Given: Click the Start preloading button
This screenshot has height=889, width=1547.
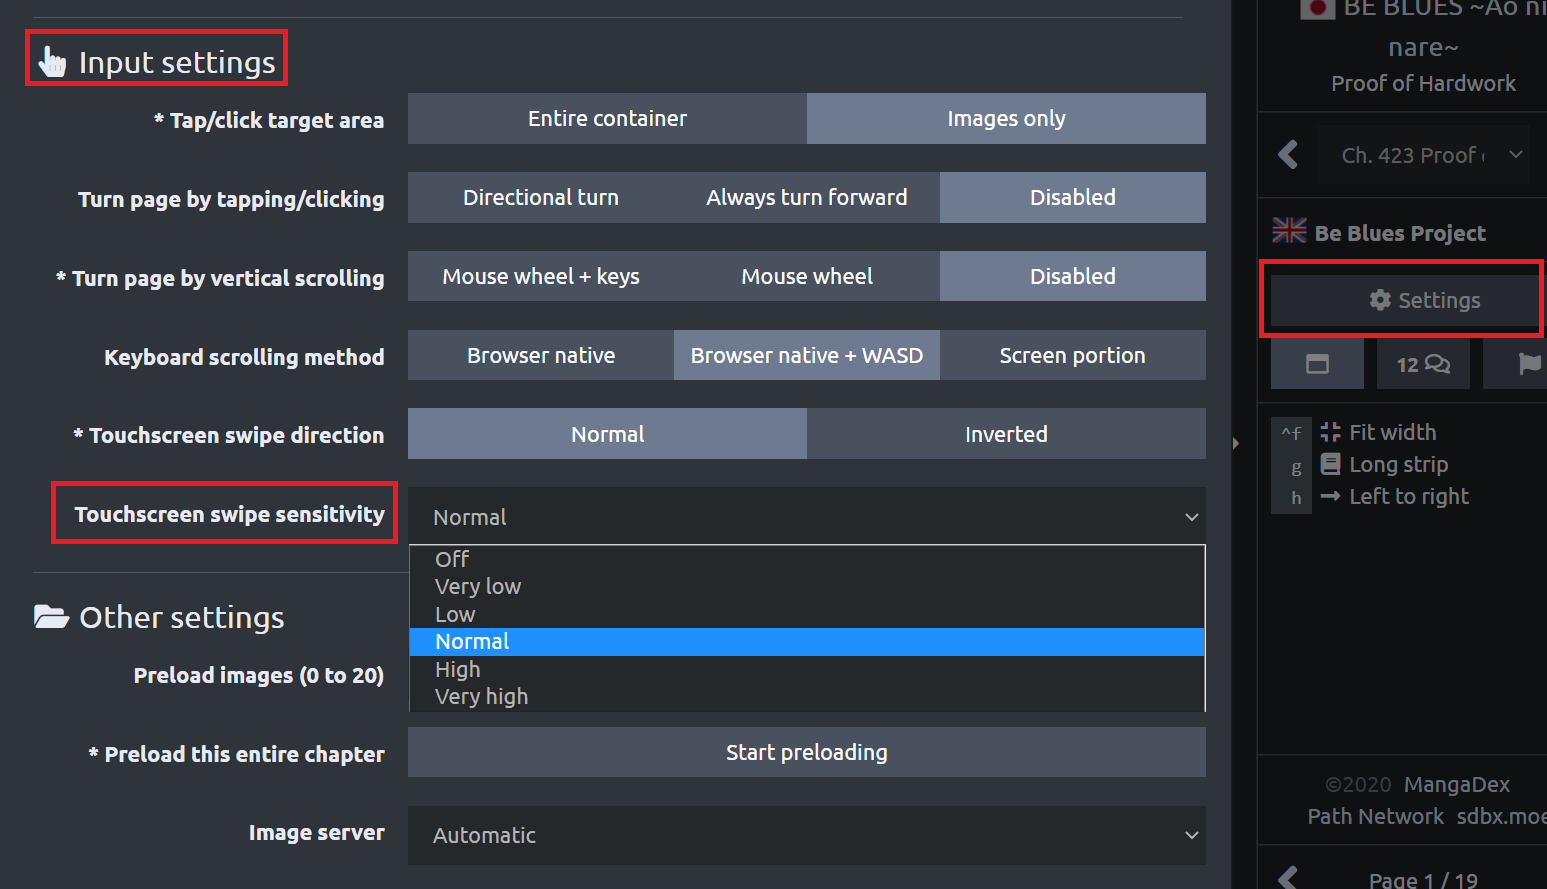Looking at the screenshot, I should pos(806,752).
